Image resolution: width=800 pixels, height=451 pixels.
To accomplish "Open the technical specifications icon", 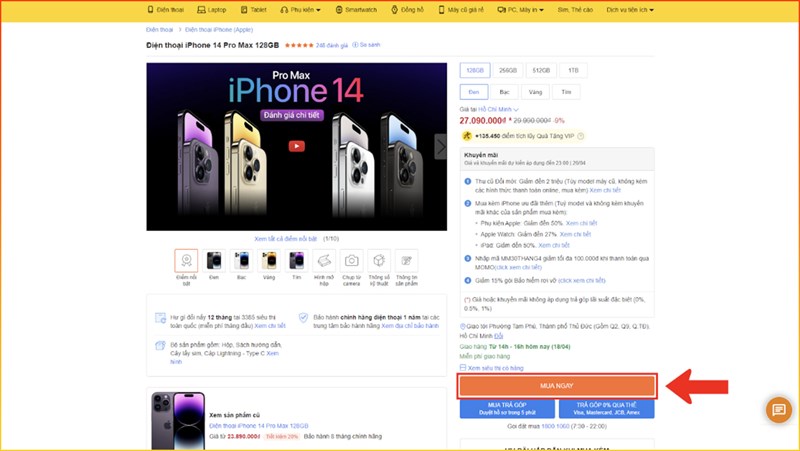I will click(x=379, y=261).
